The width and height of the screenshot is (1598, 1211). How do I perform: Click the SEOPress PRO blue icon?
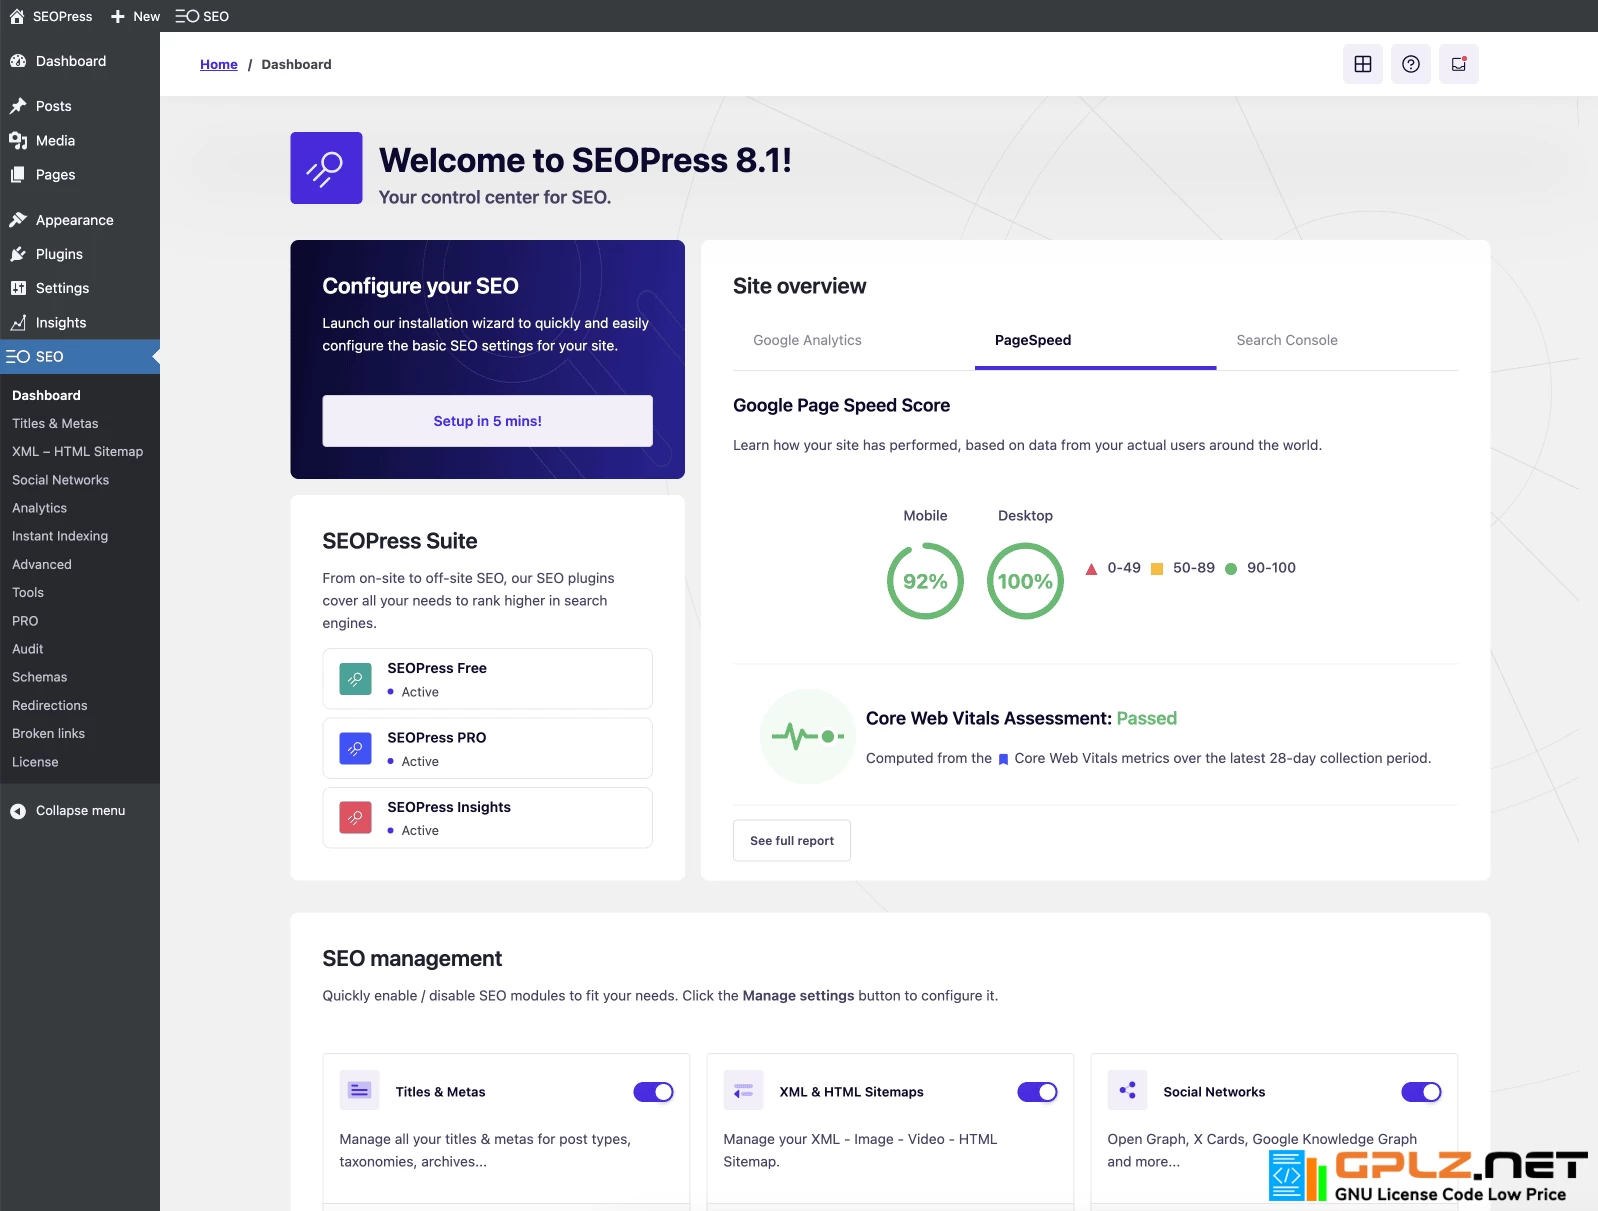pyautogui.click(x=355, y=748)
